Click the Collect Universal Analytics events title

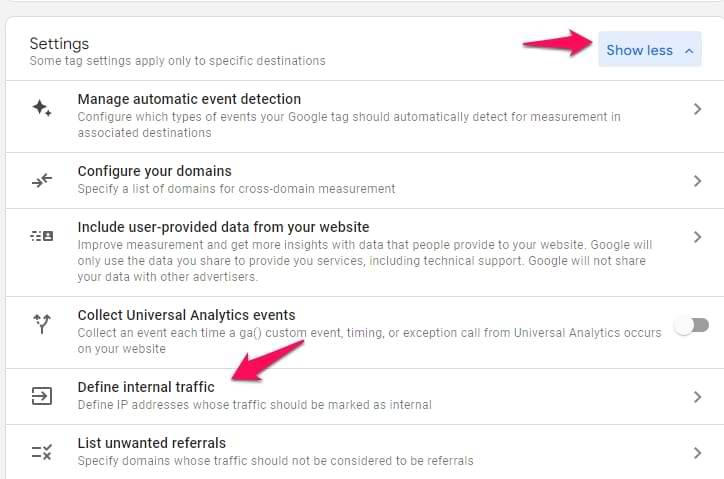(186, 315)
